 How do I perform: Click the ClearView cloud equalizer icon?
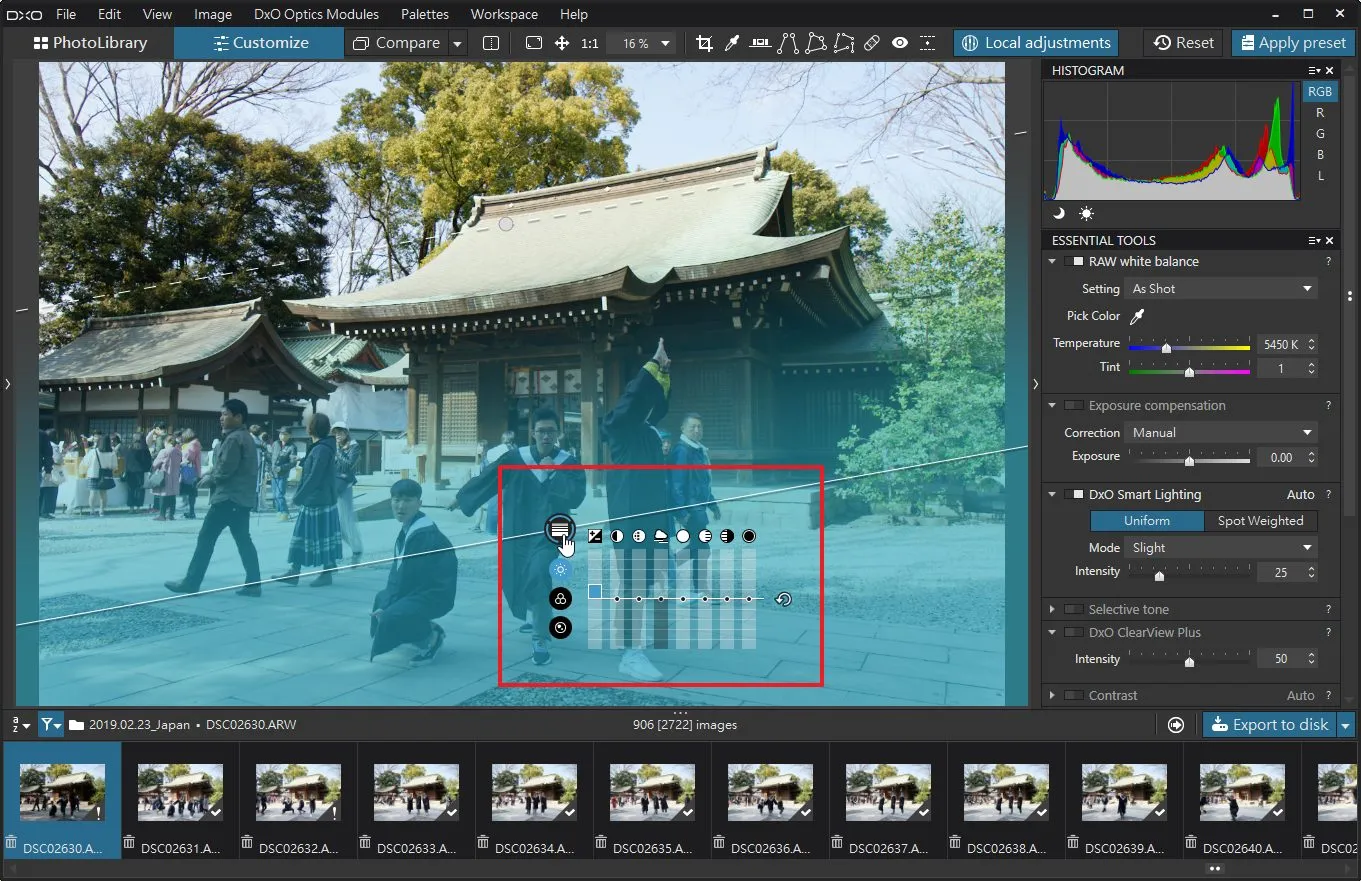pos(661,536)
